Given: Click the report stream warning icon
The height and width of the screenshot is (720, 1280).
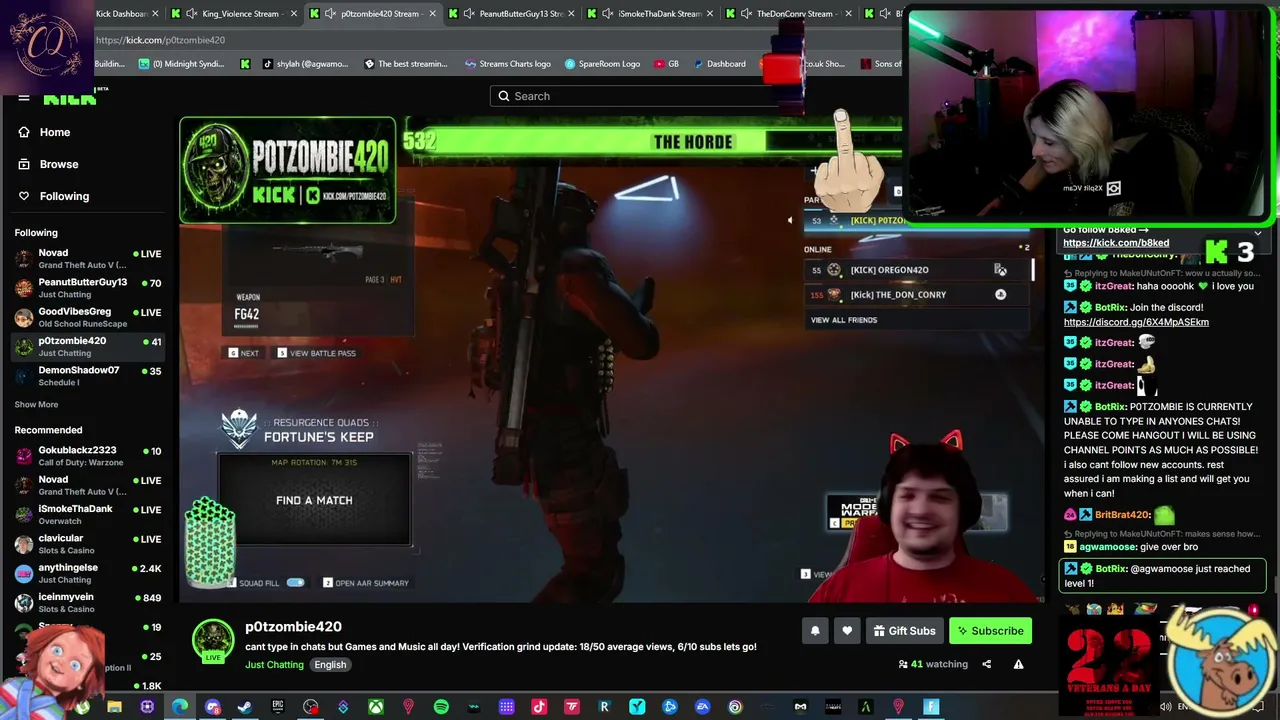Looking at the screenshot, I should [1018, 664].
